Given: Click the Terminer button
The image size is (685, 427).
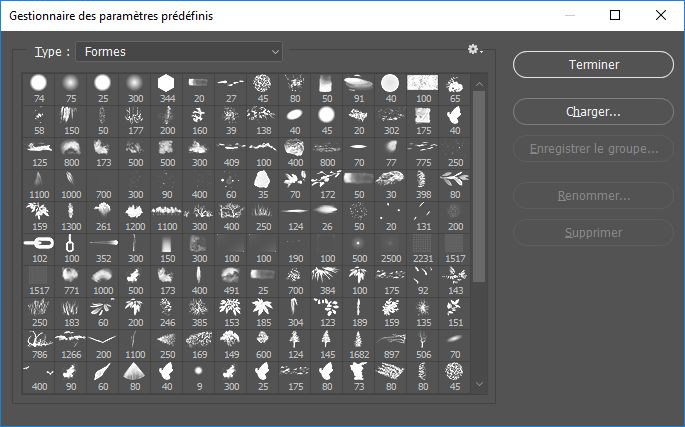Looking at the screenshot, I should pos(593,64).
